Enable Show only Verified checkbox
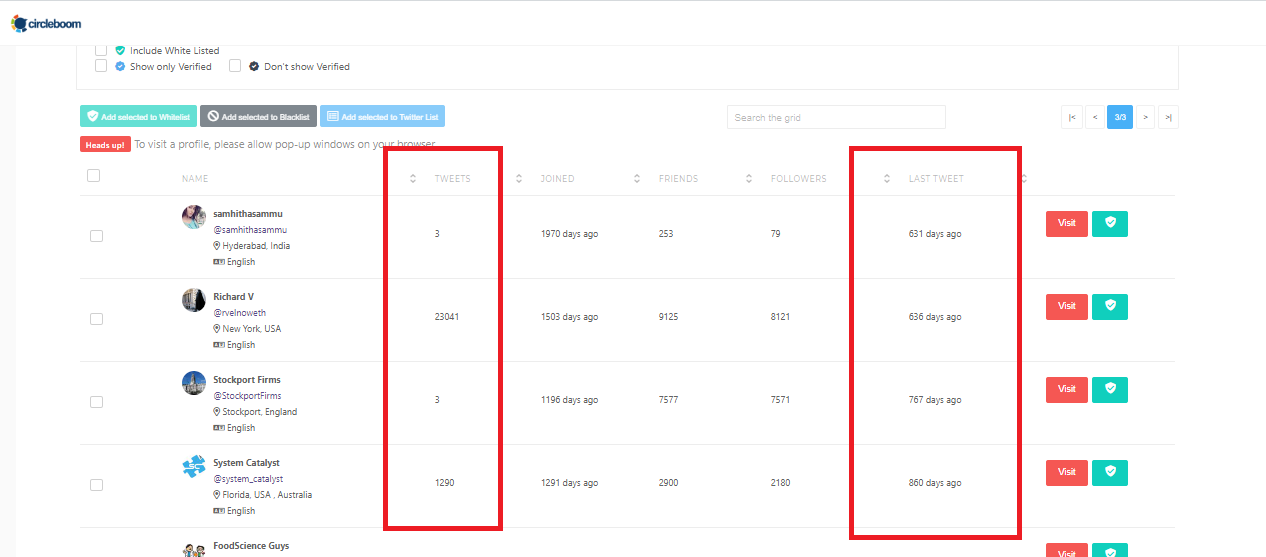The width and height of the screenshot is (1266, 557). (x=101, y=66)
